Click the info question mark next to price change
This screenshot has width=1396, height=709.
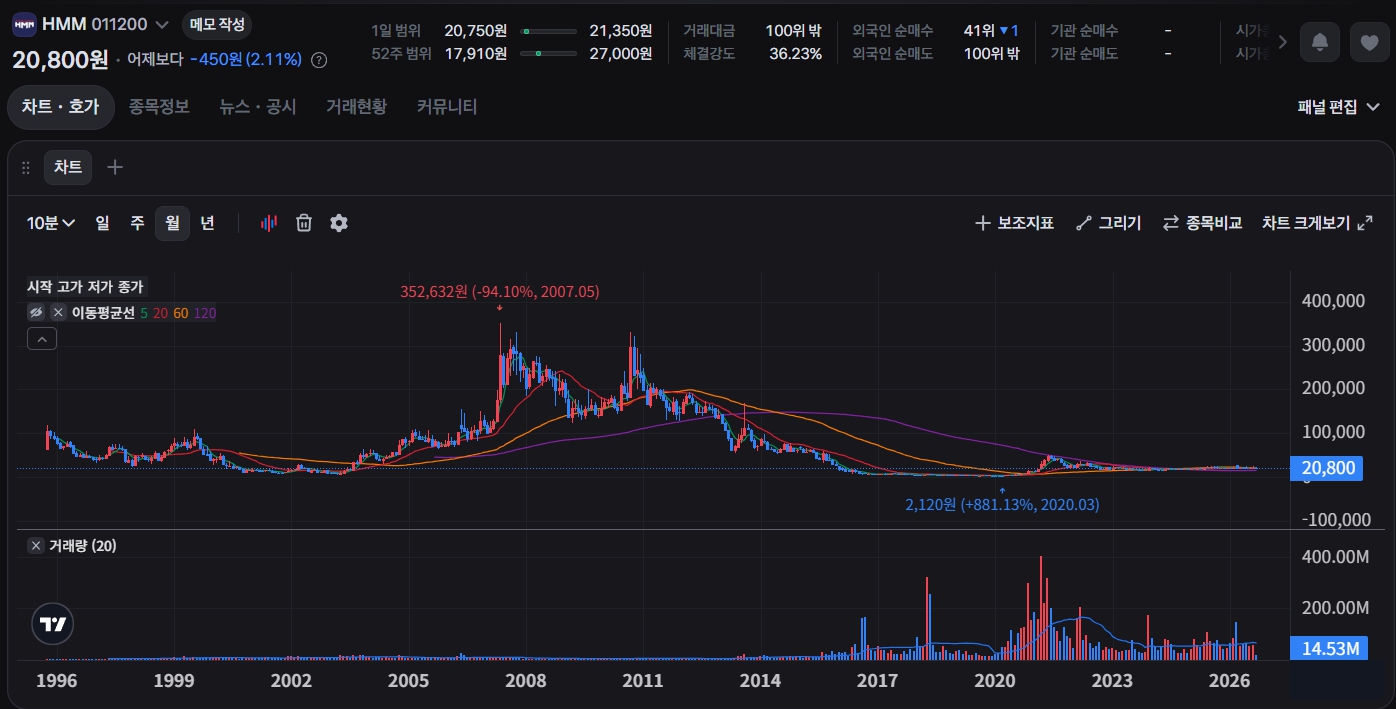click(319, 60)
